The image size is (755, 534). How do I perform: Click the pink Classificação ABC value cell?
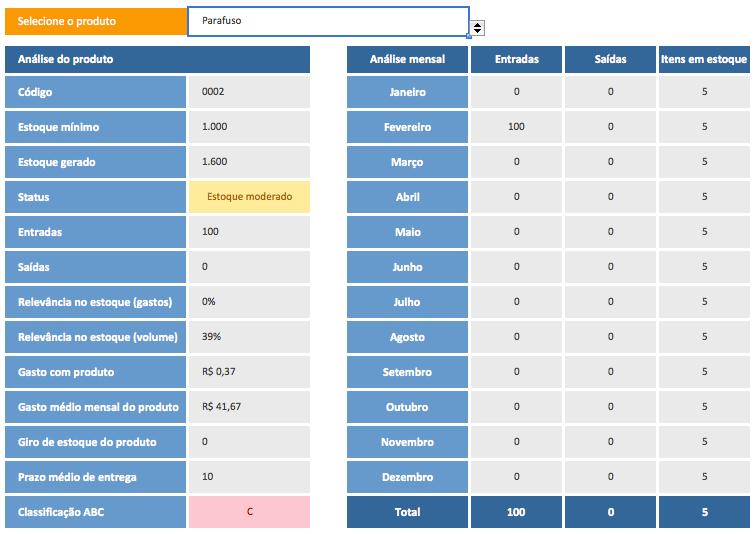(x=249, y=512)
